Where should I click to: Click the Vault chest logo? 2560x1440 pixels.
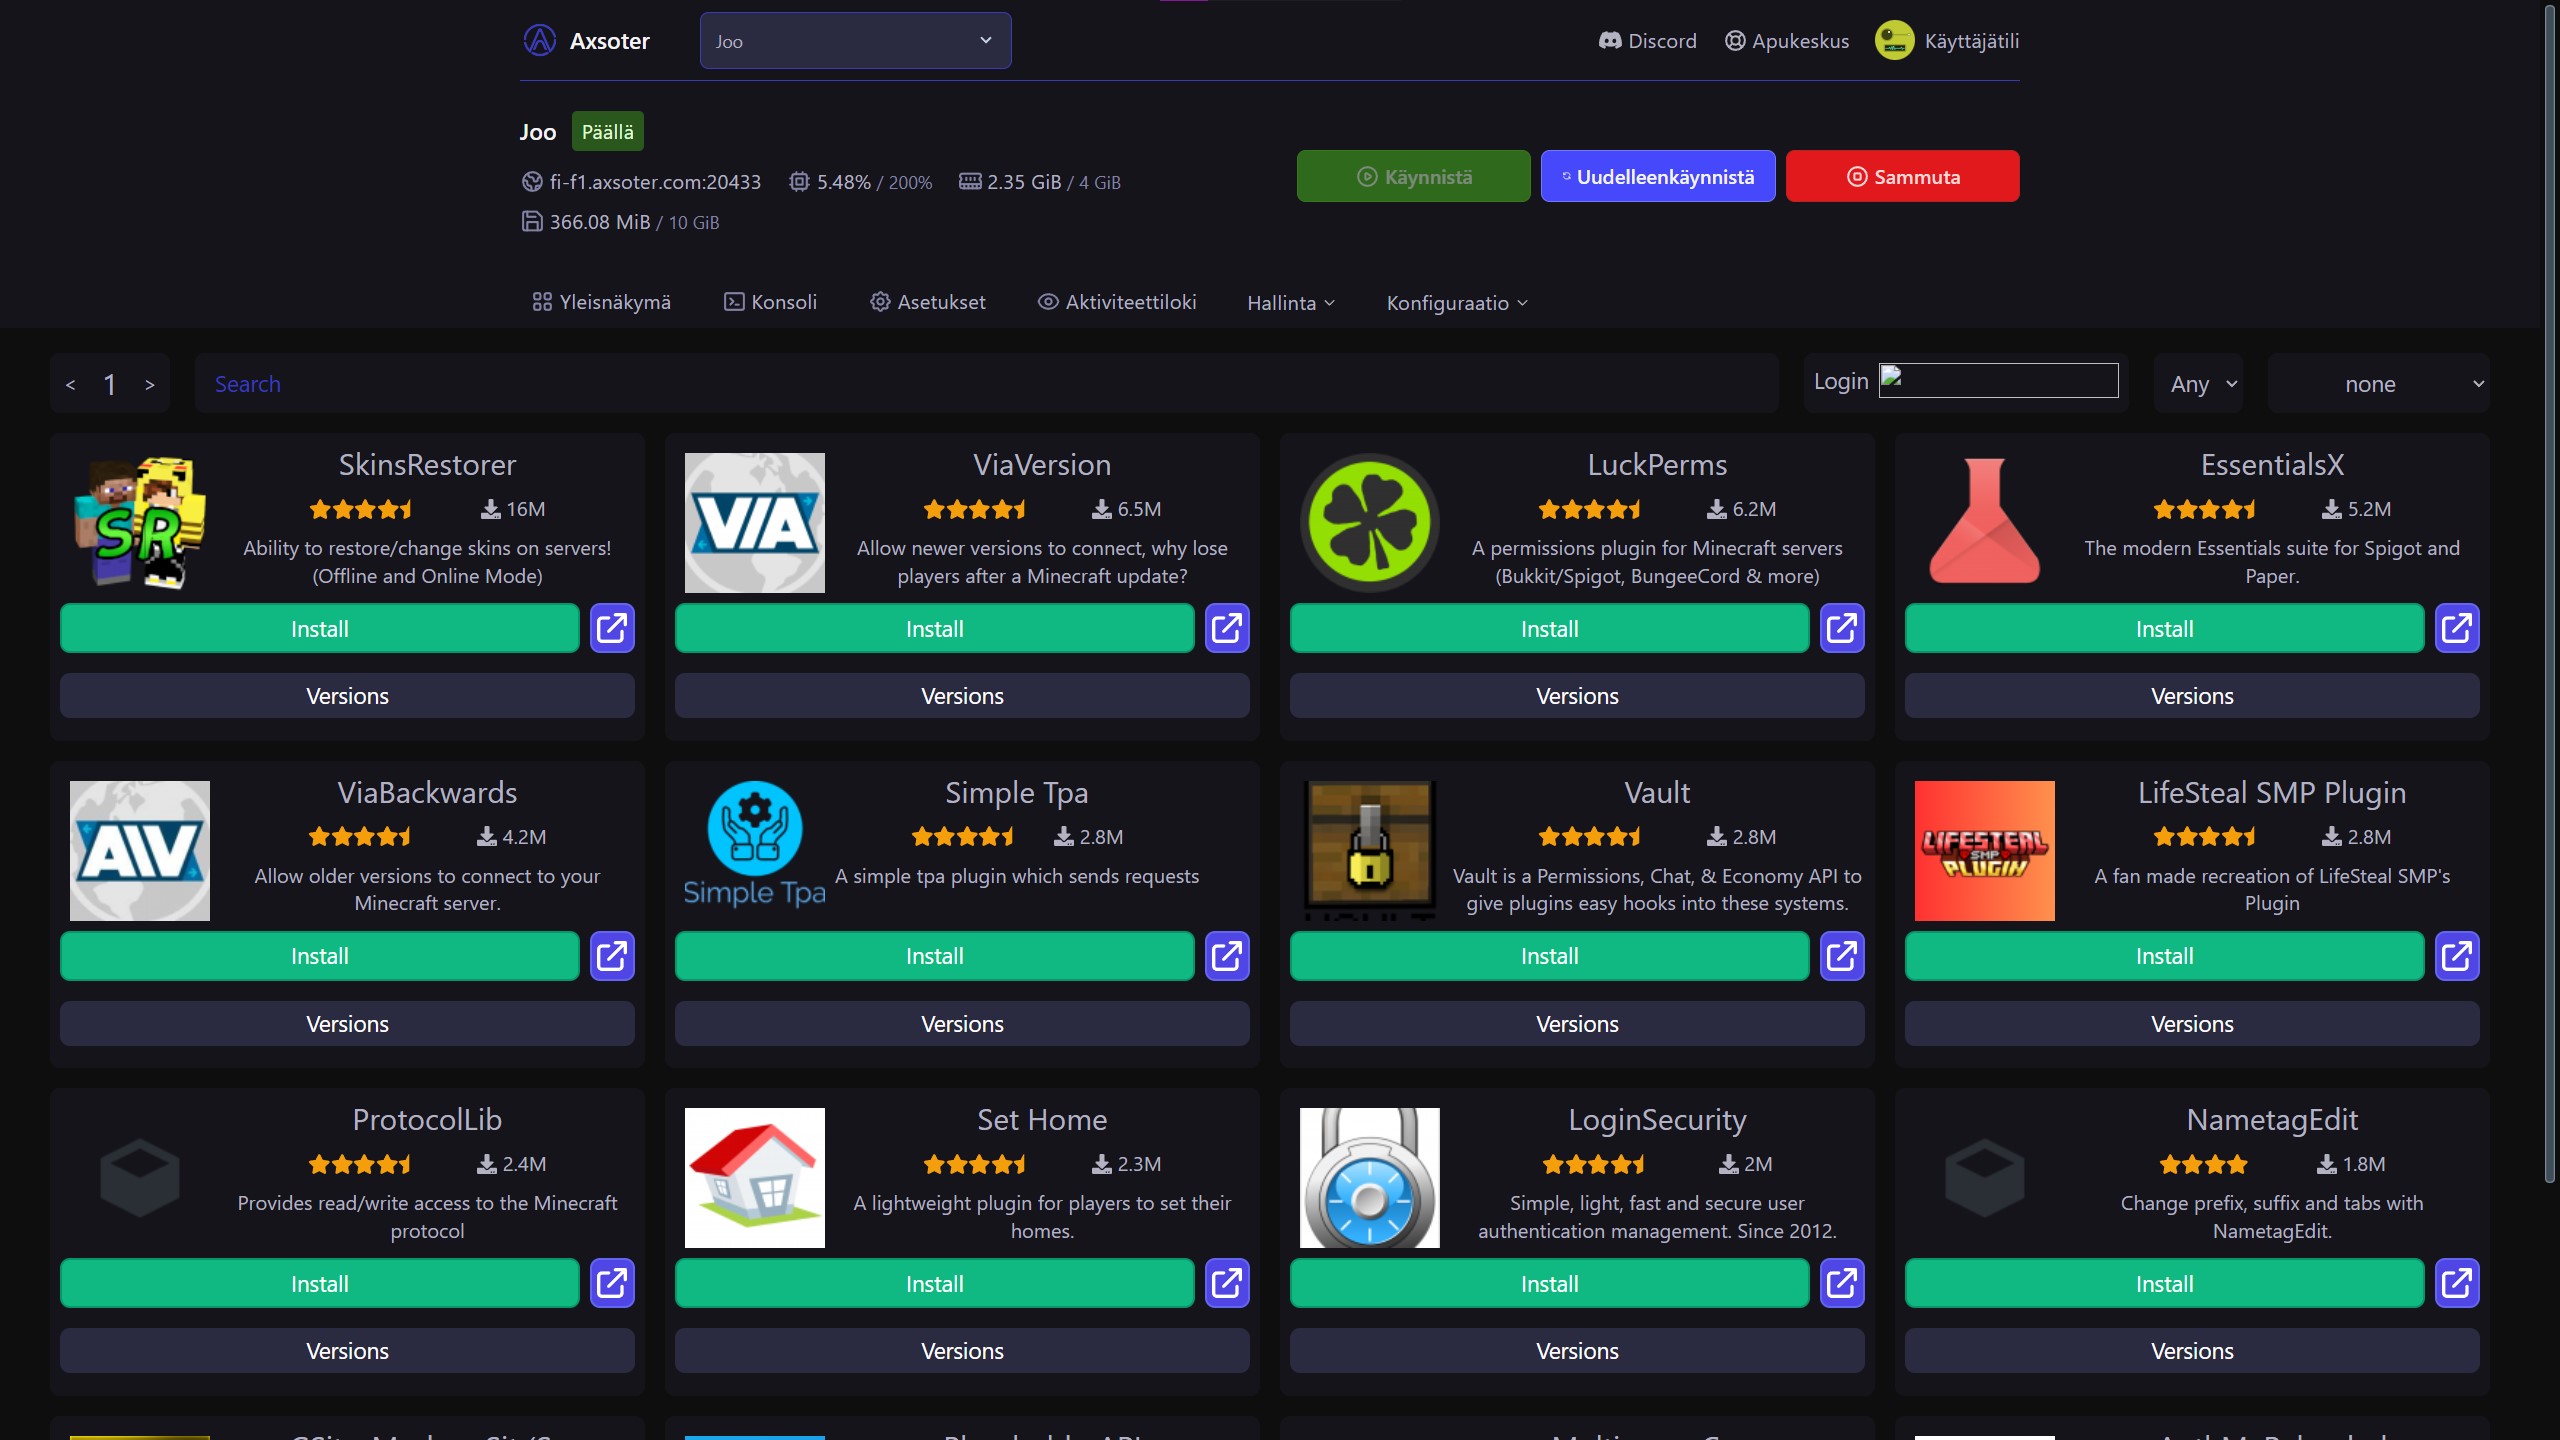[x=1370, y=850]
